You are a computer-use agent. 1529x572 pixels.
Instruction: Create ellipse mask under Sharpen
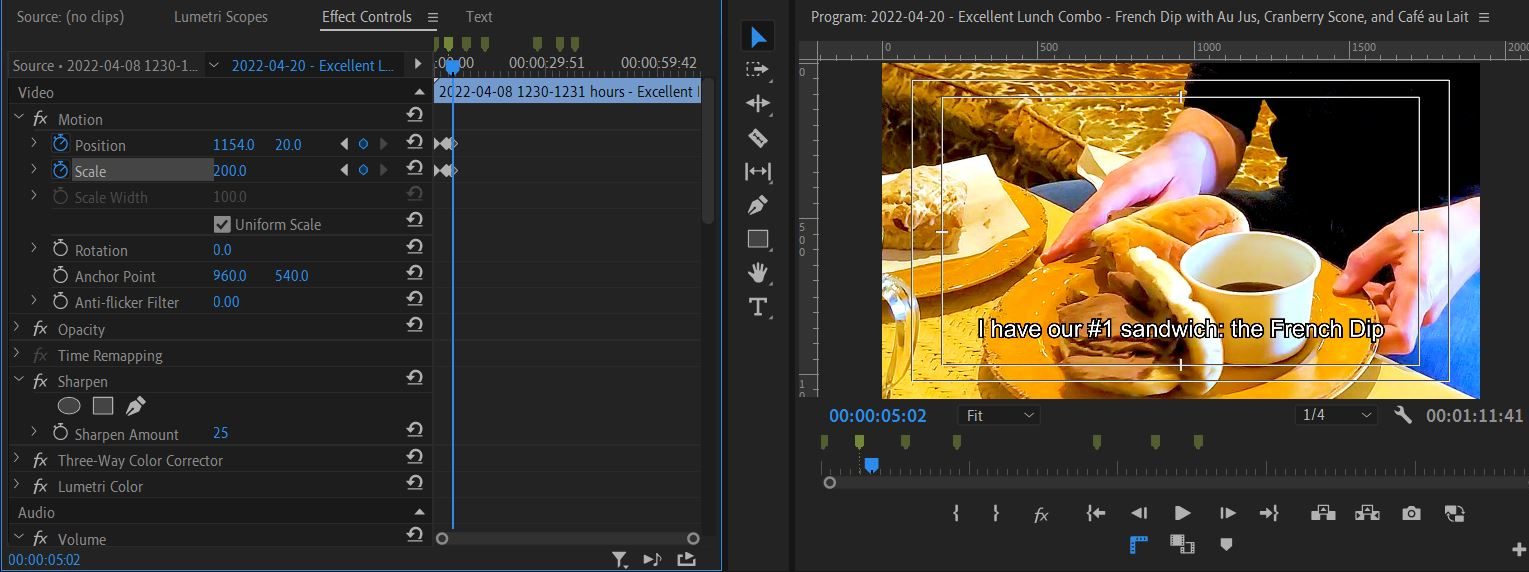click(69, 406)
